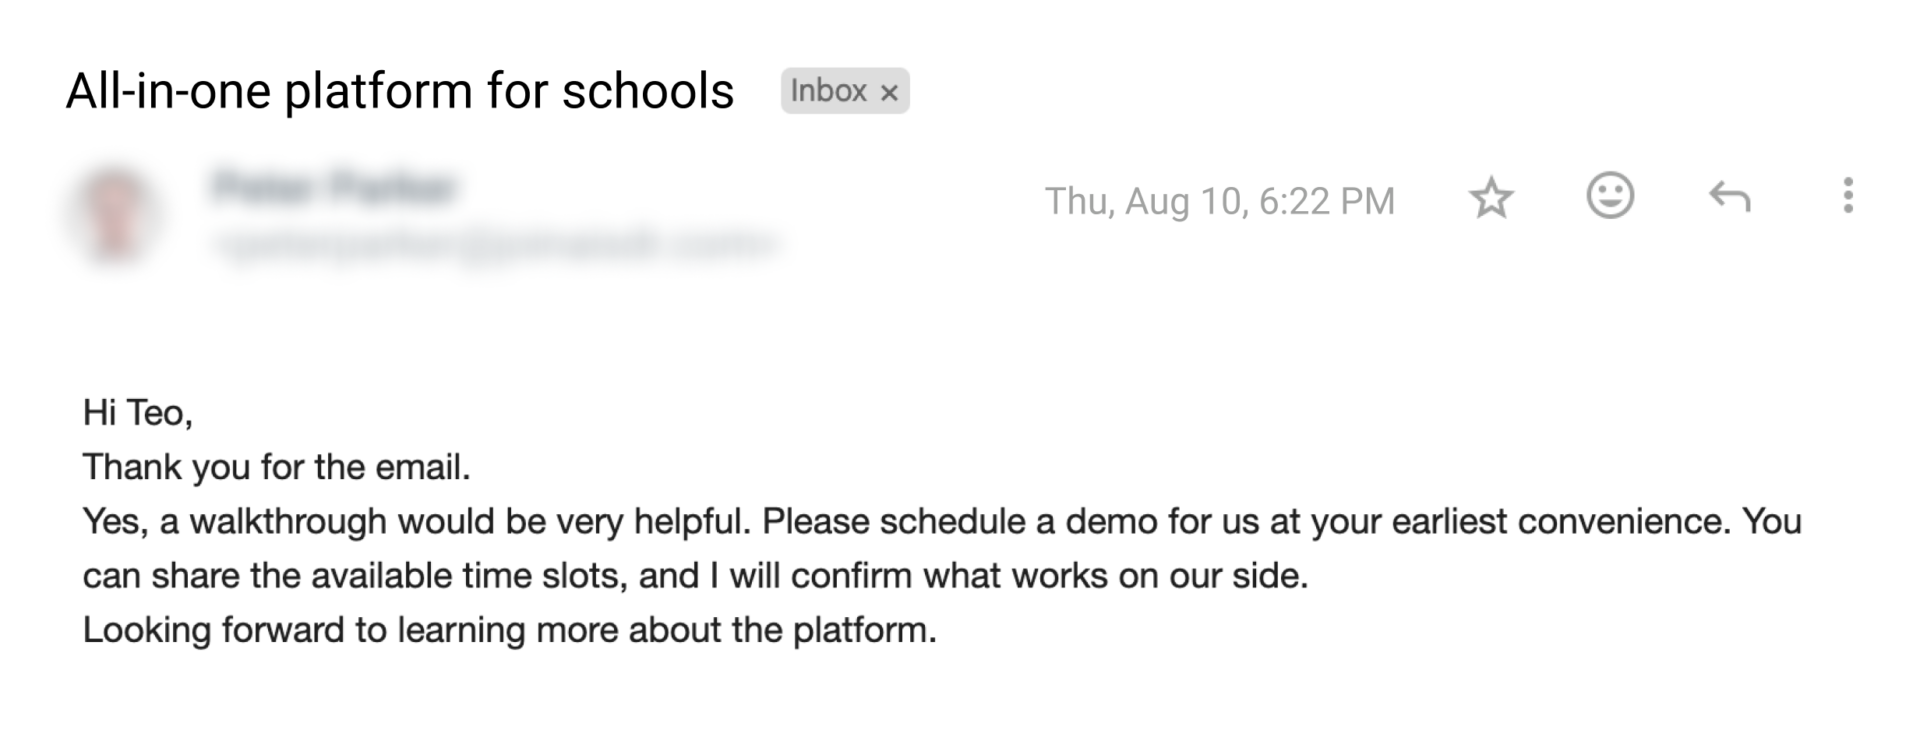Click the line "Thank you for the email."
The image size is (1920, 748).
276,467
